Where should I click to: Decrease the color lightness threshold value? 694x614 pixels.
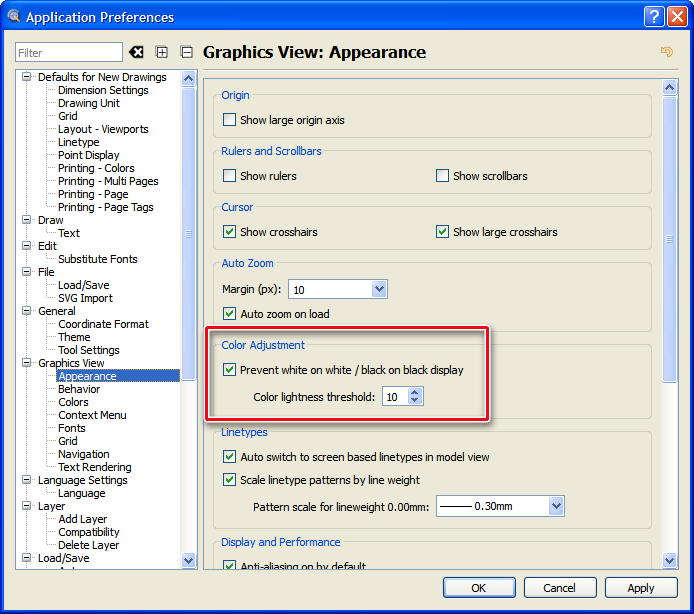(x=416, y=402)
